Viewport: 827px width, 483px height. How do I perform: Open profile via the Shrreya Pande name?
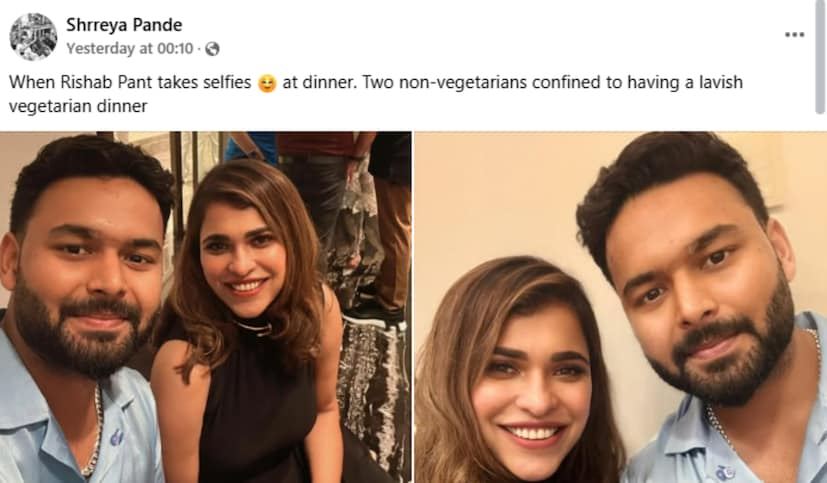[x=124, y=24]
